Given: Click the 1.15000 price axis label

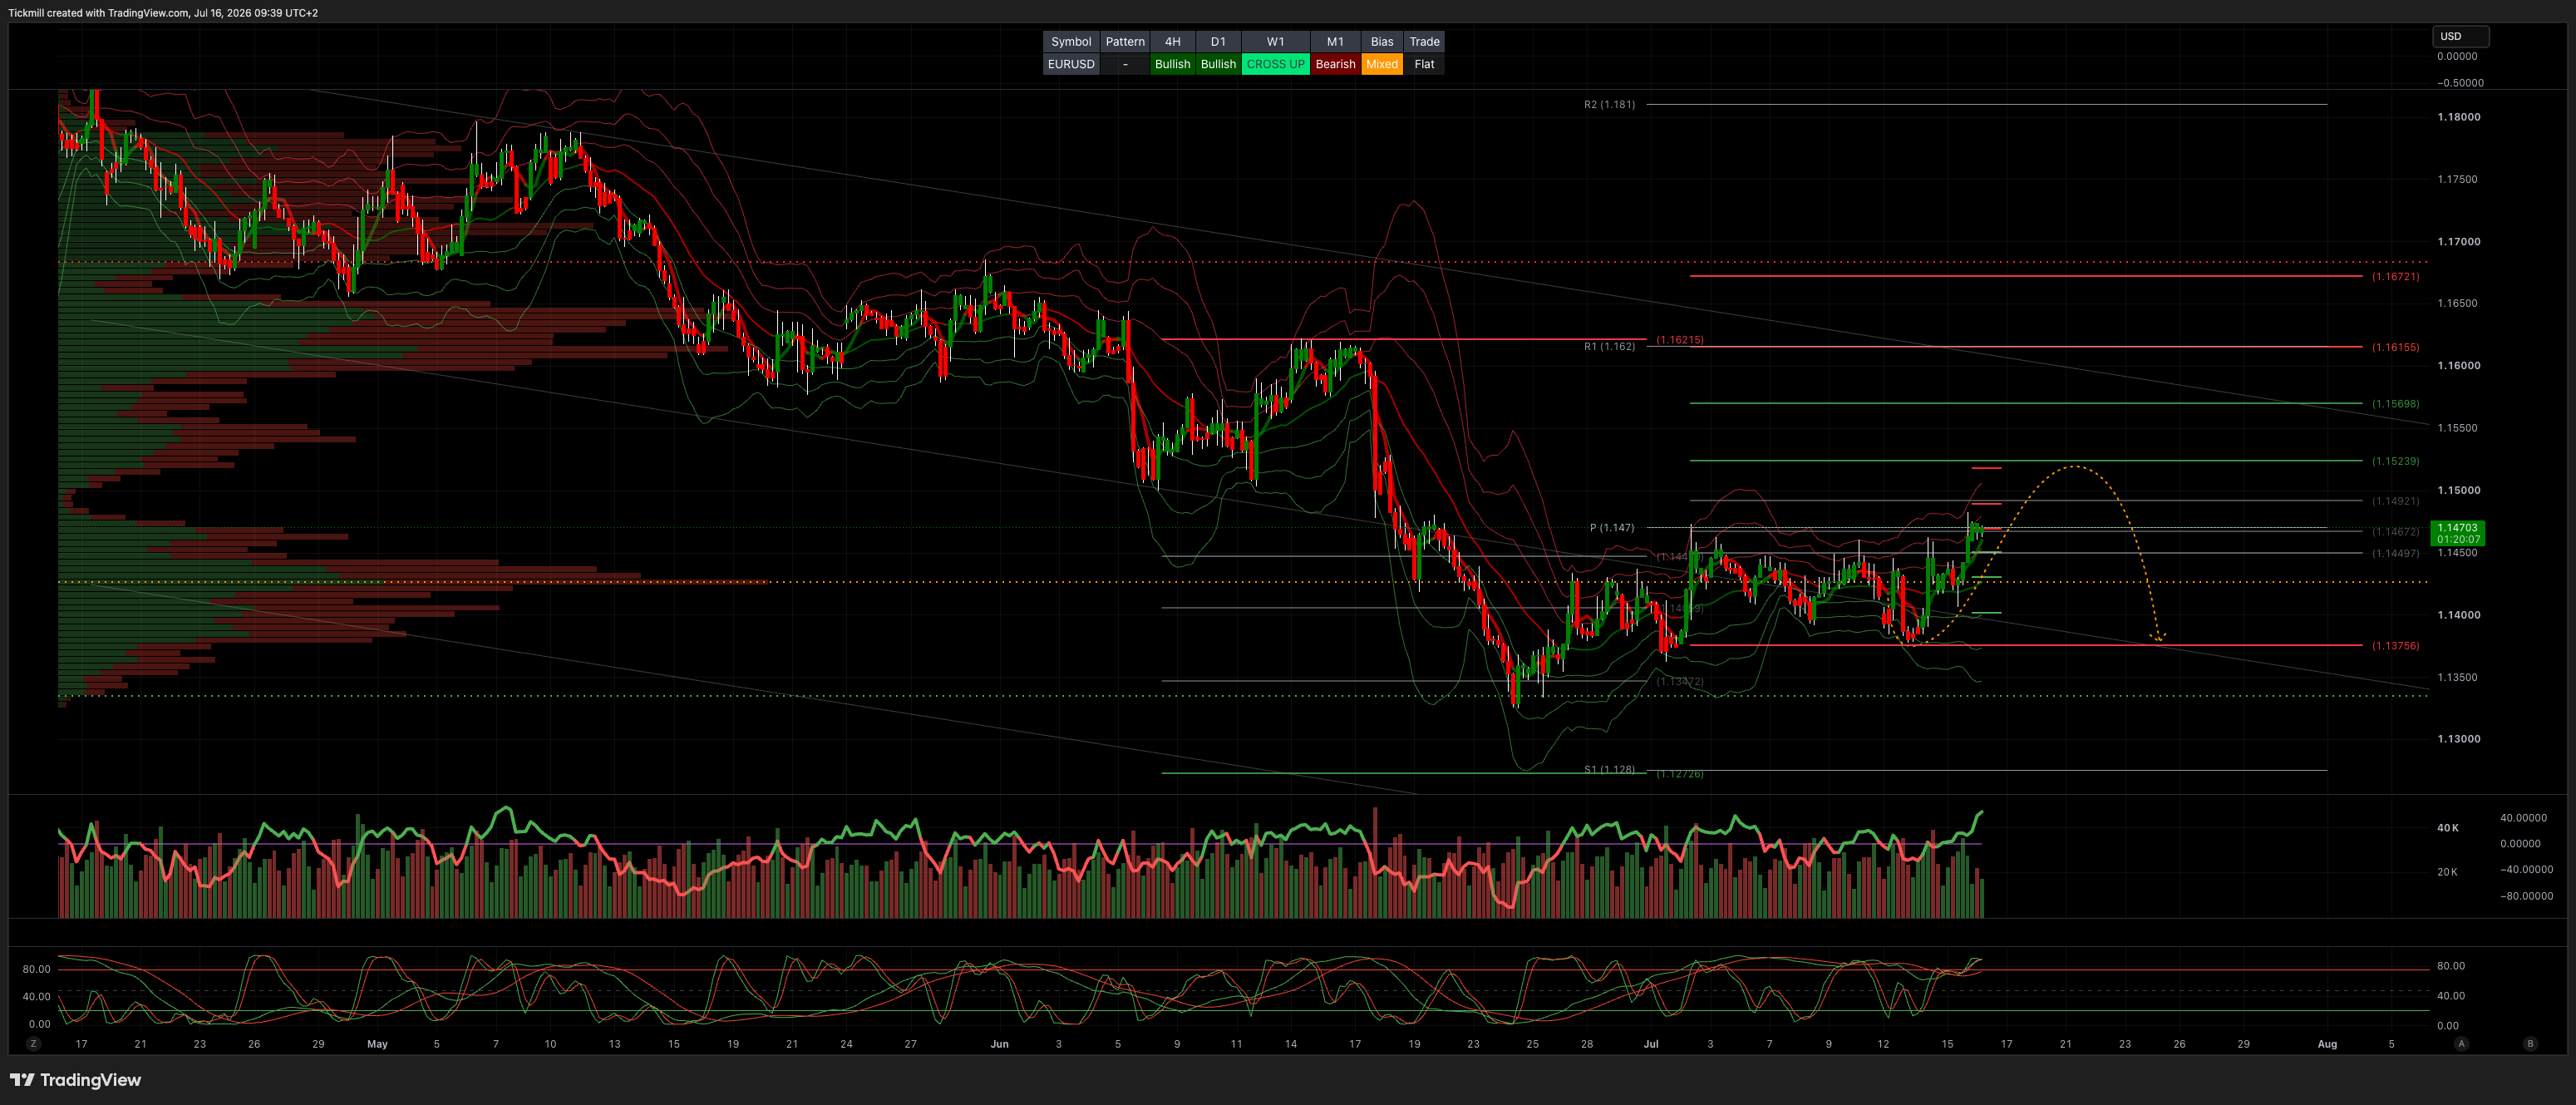Looking at the screenshot, I should [x=2458, y=491].
